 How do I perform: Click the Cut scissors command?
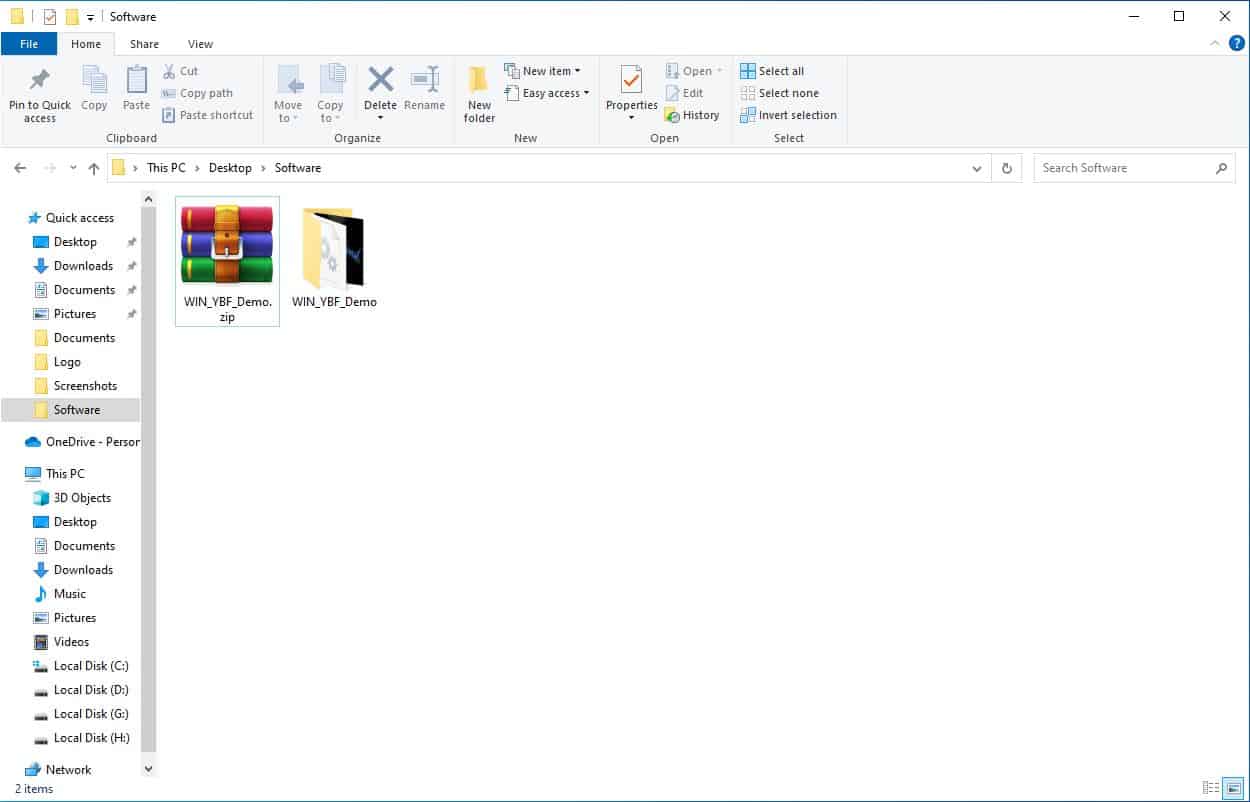(180, 71)
